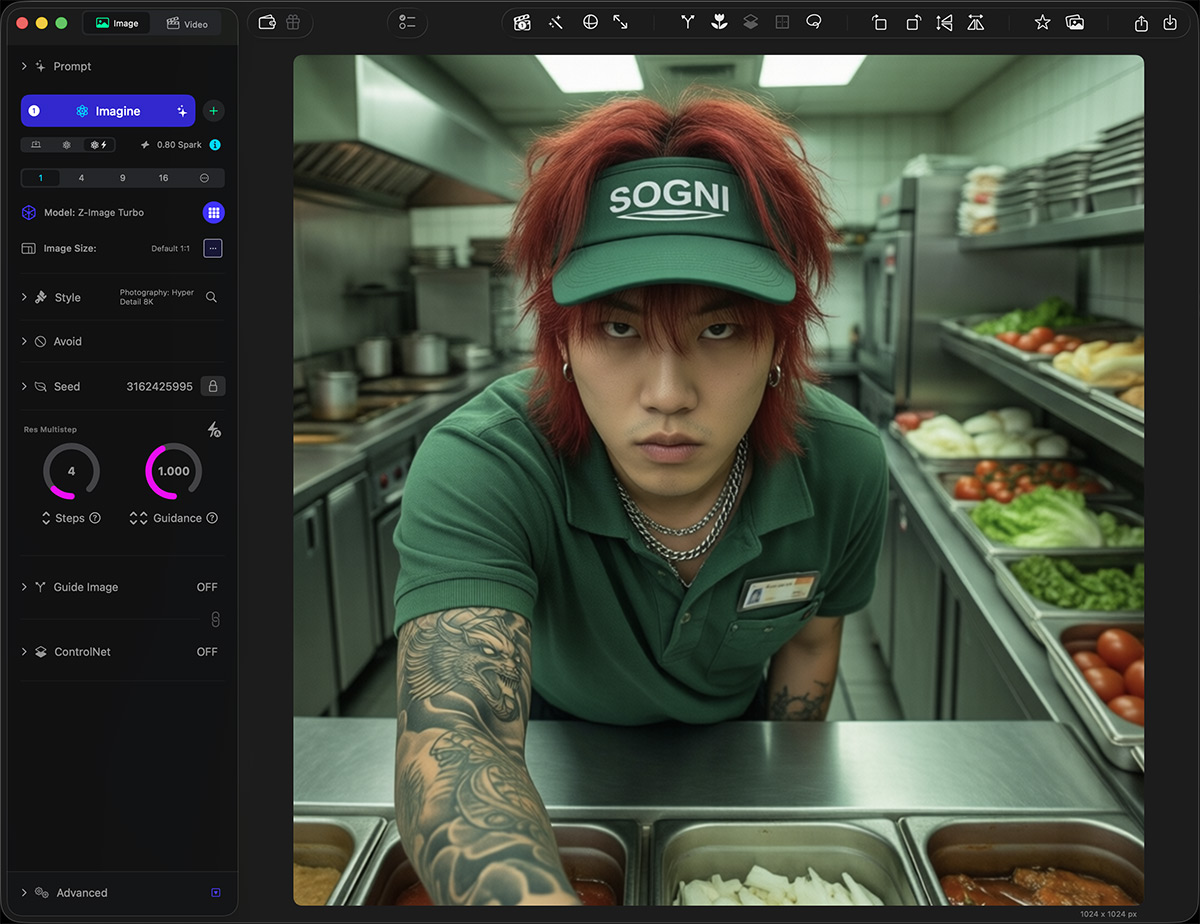Click the lasso selection tool icon
Image resolution: width=1200 pixels, height=924 pixels.
click(x=814, y=22)
